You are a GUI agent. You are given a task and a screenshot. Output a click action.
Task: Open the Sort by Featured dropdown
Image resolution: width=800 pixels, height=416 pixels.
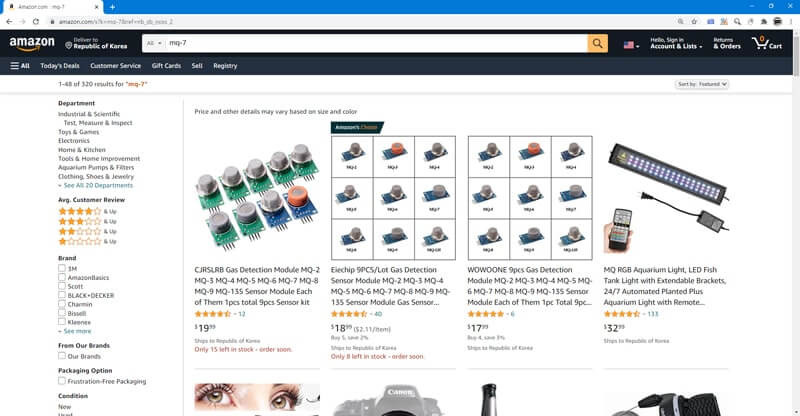click(702, 84)
